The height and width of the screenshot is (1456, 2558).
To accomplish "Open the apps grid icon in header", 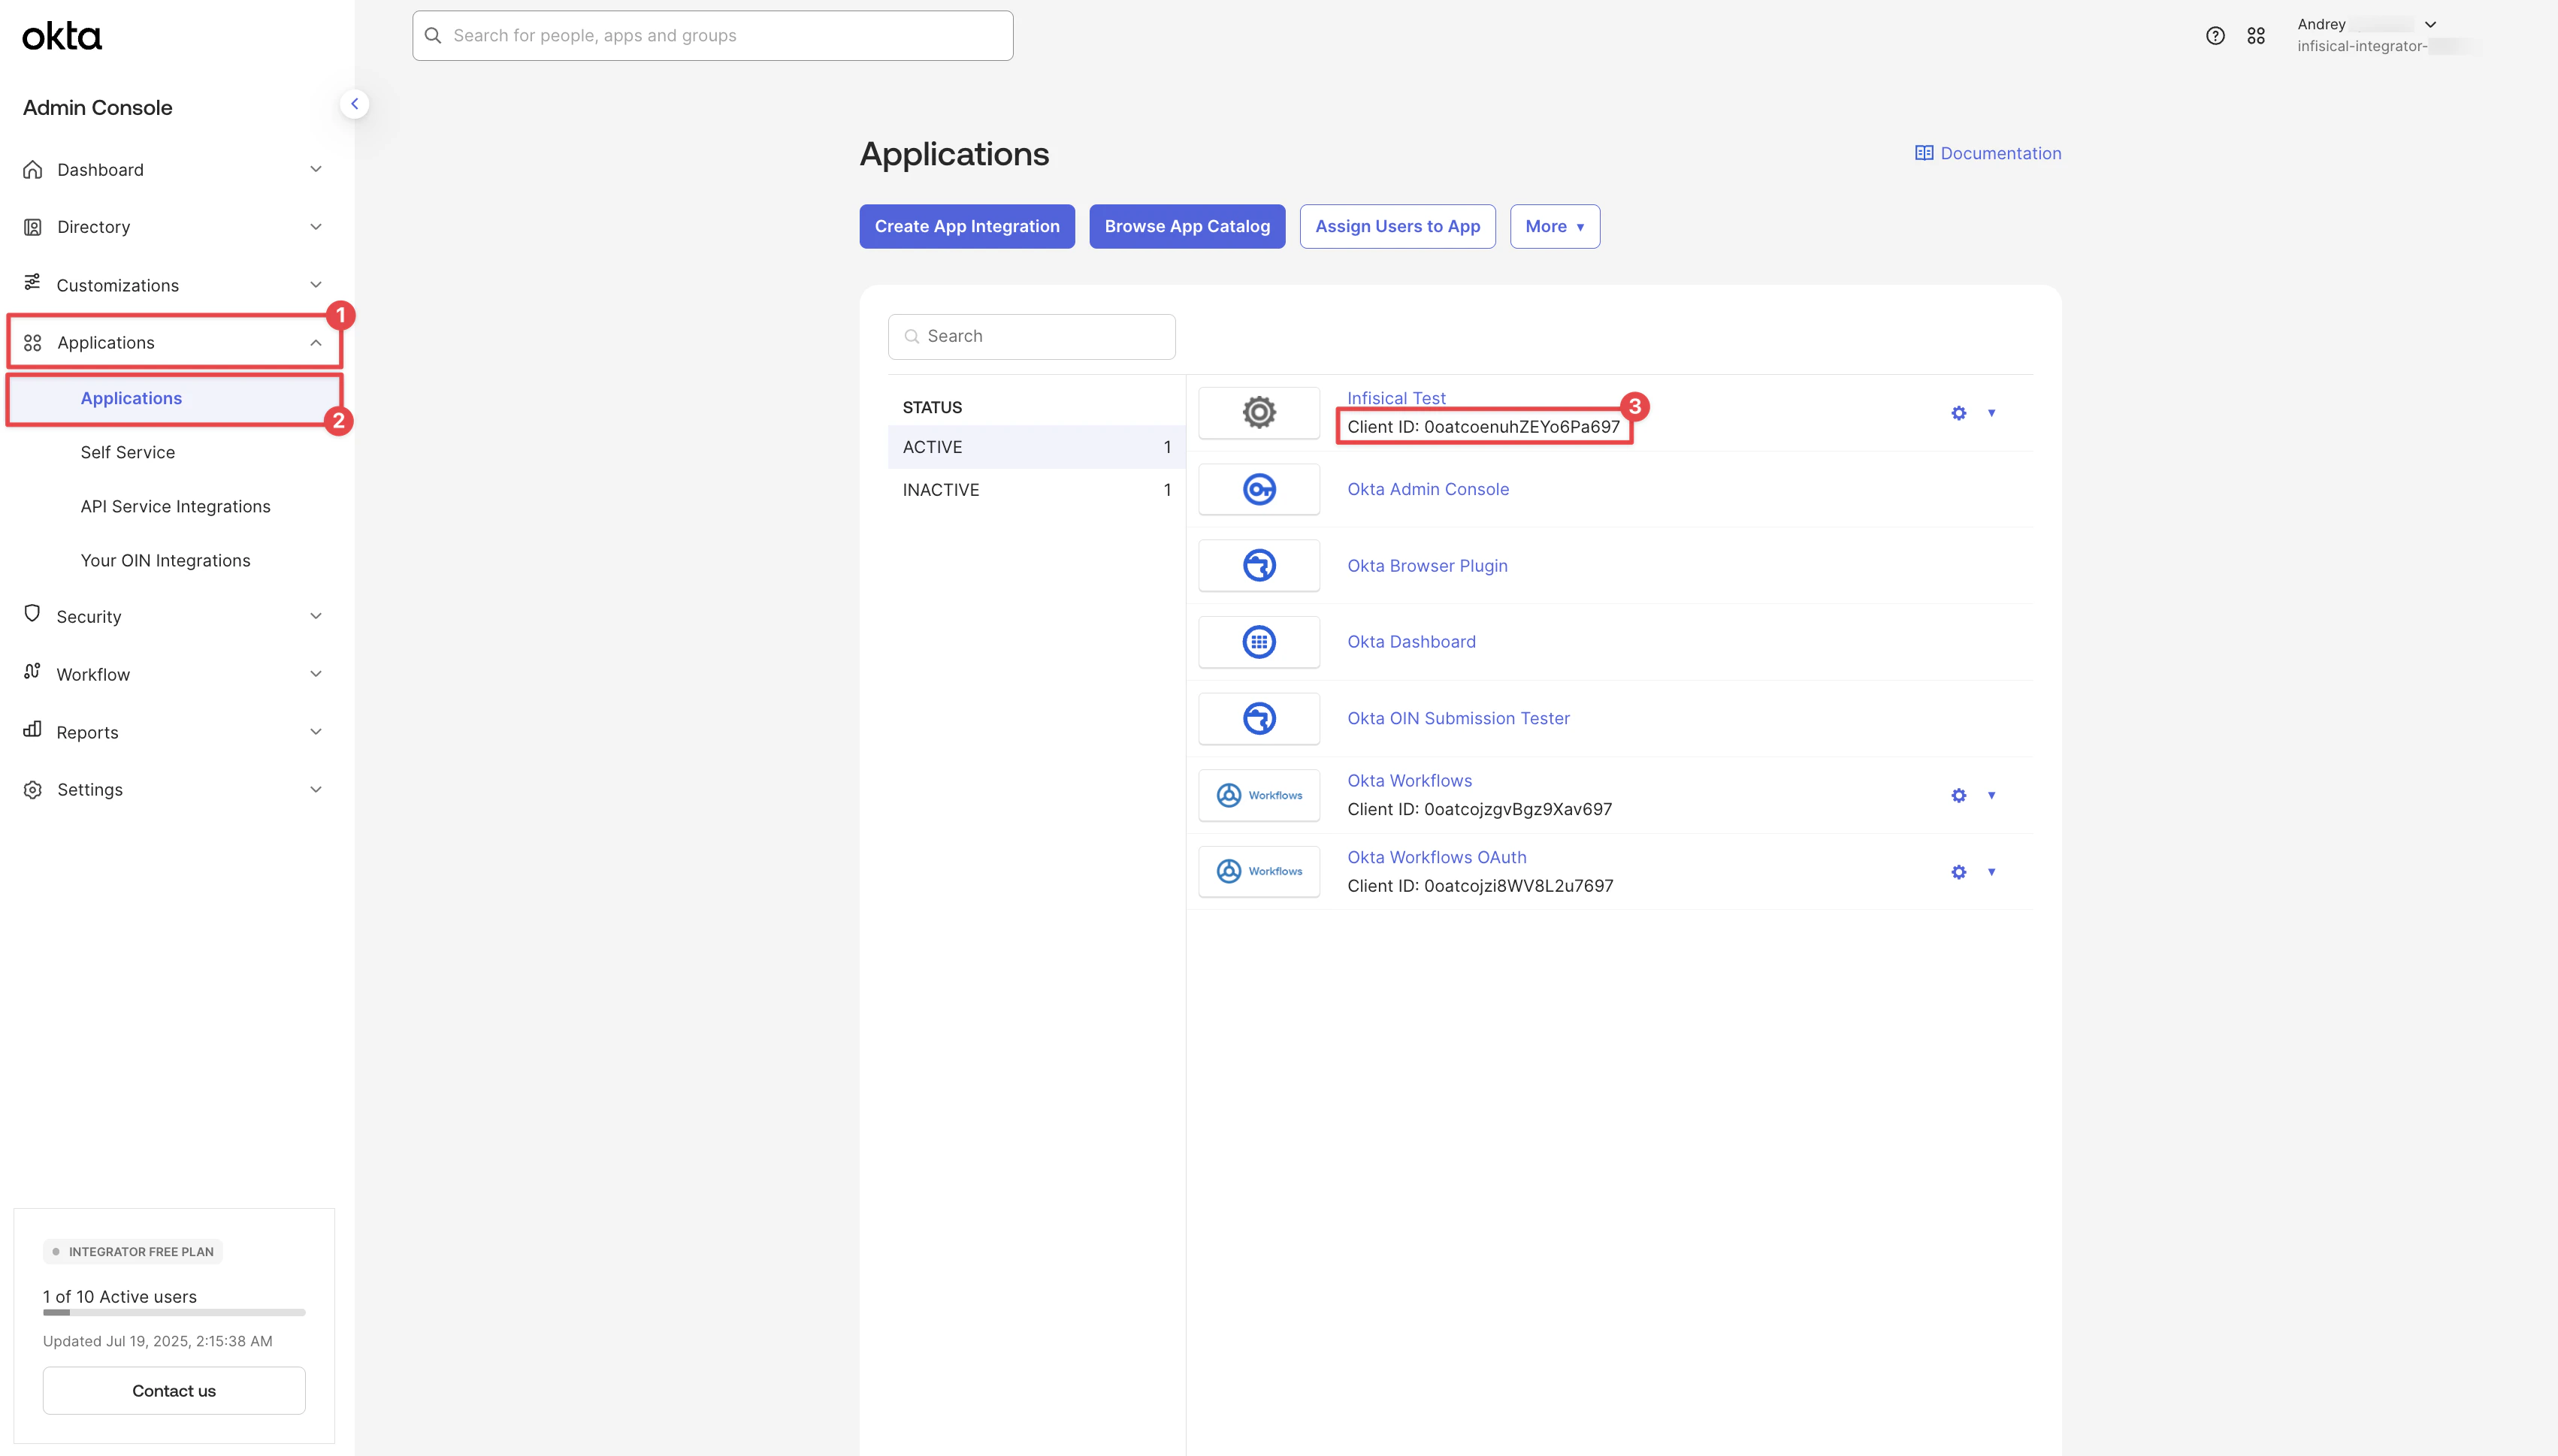I will tap(2256, 36).
